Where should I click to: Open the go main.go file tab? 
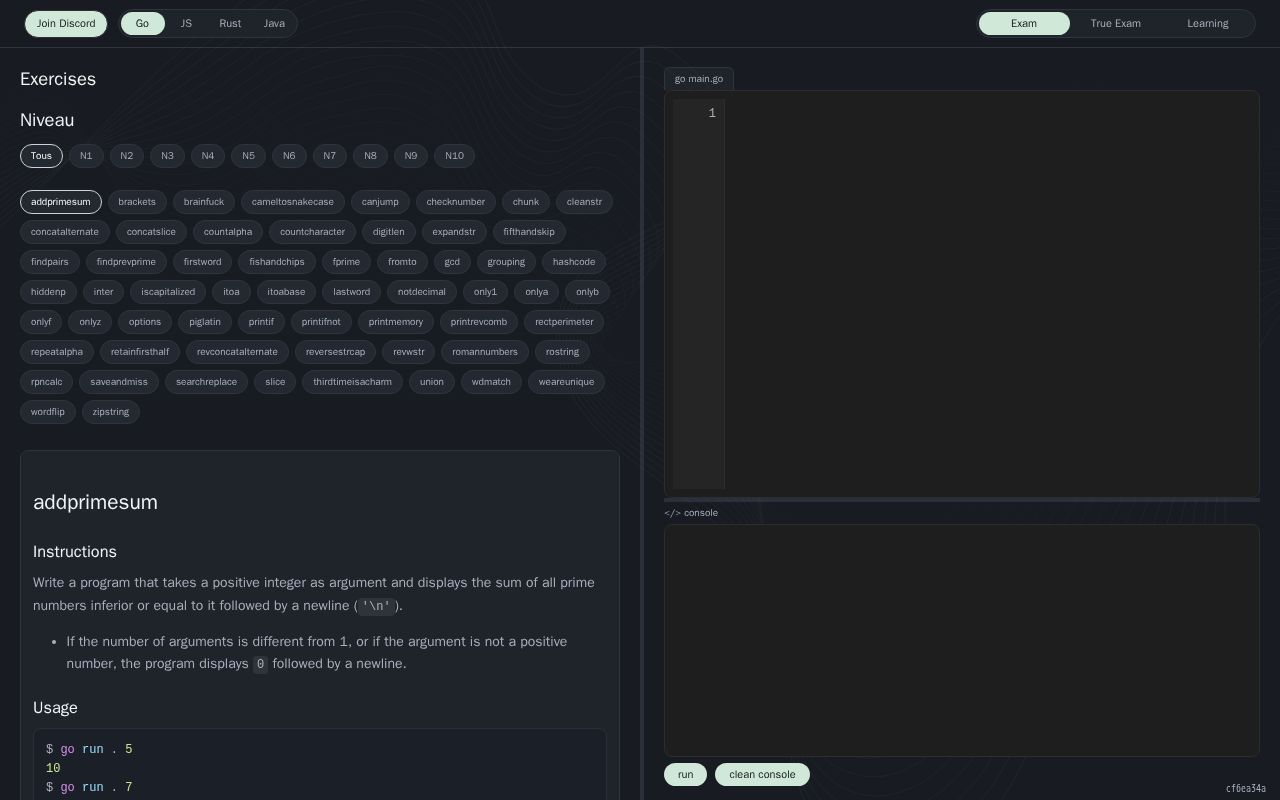coord(699,79)
